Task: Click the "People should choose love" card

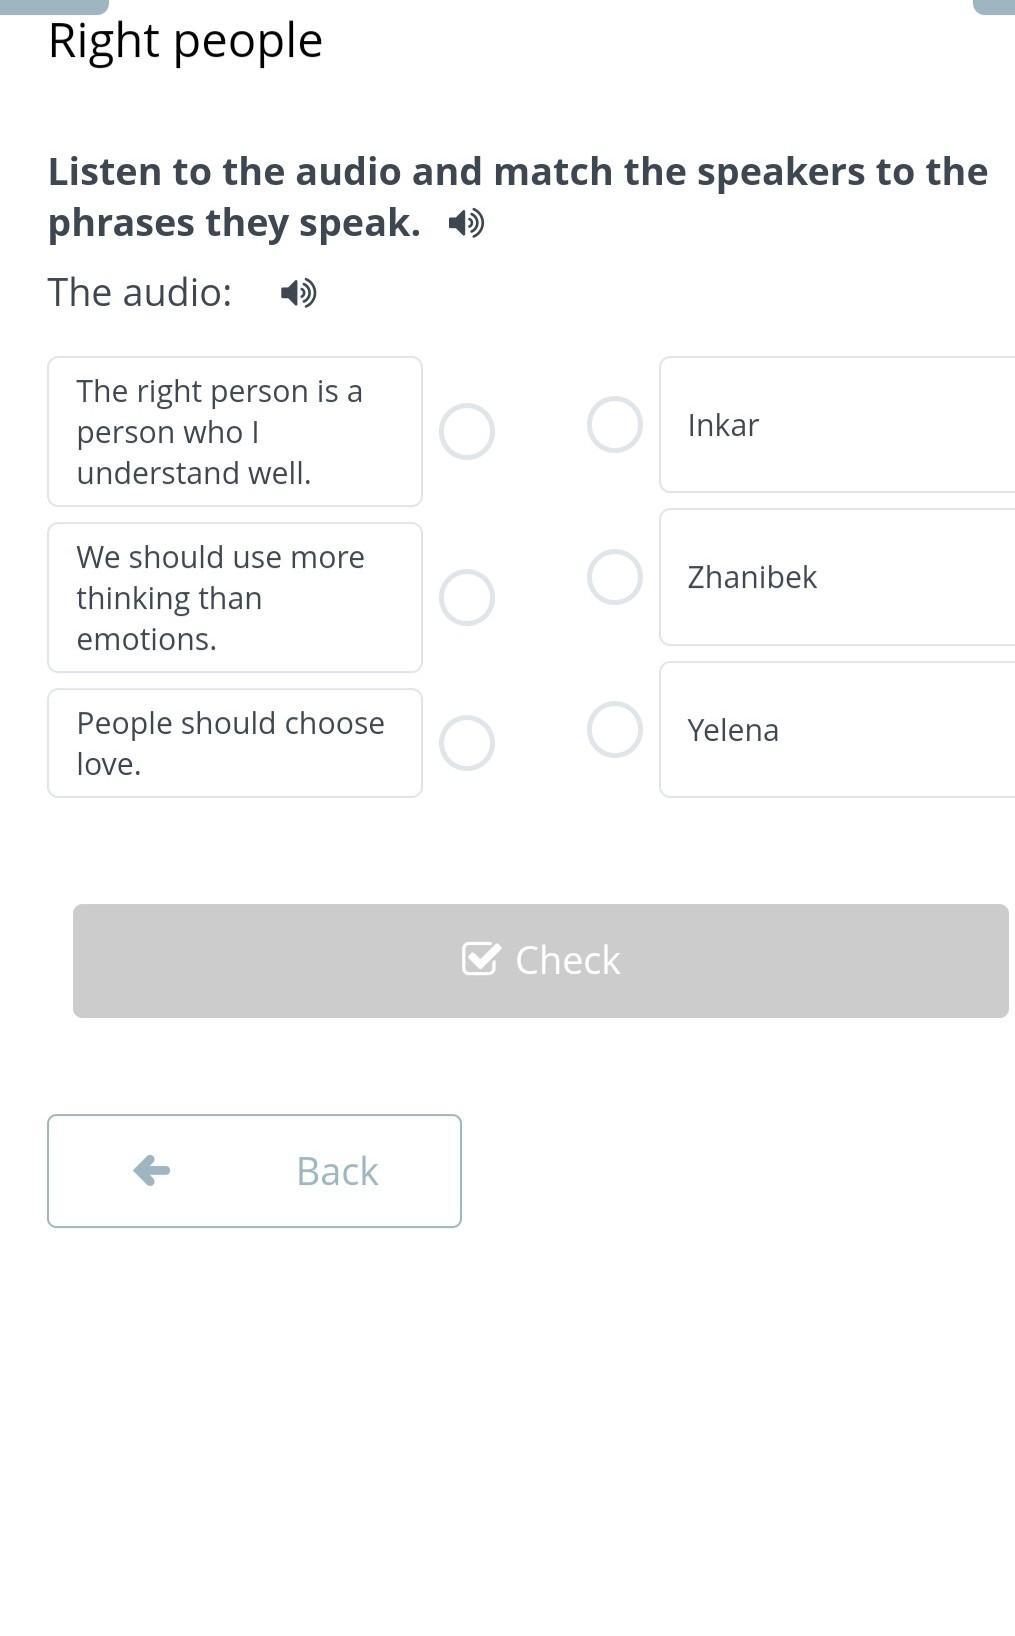Action: click(x=235, y=743)
